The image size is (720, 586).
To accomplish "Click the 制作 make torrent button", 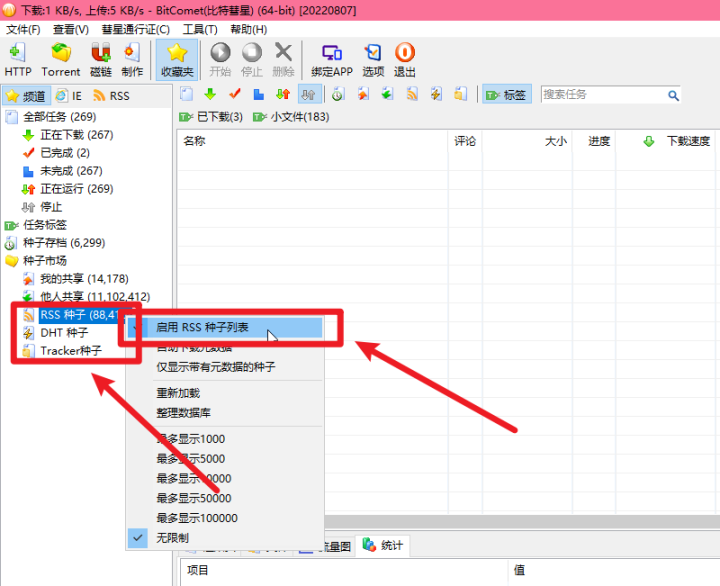I will pos(132,60).
